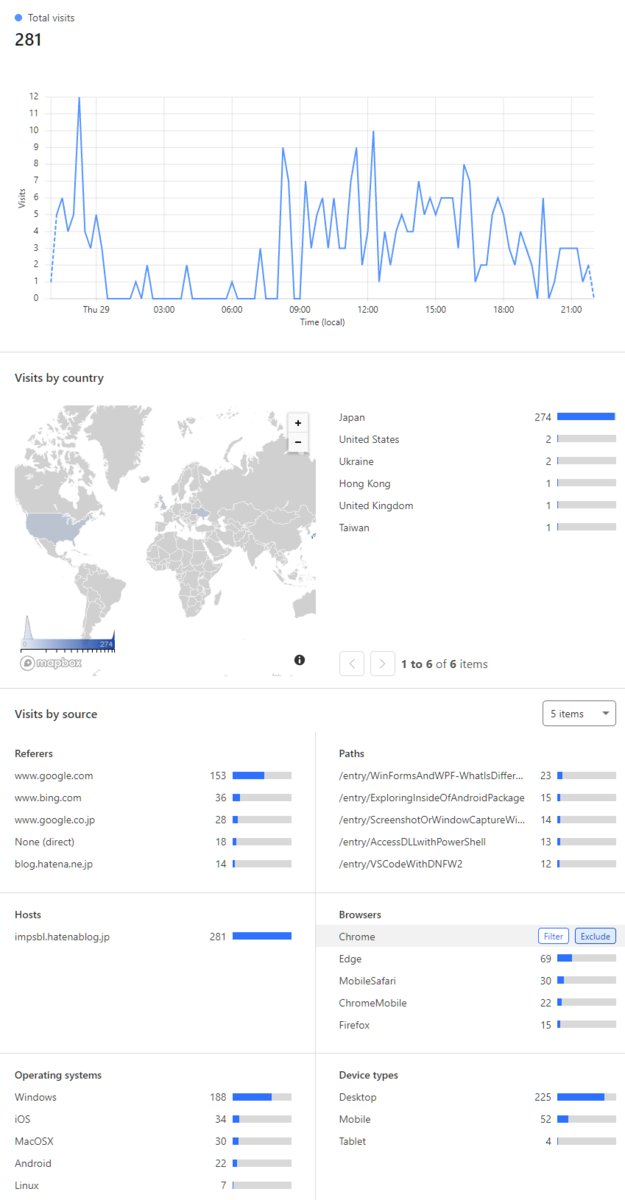
Task: Select the Japan country row
Action: pyautogui.click(x=477, y=418)
